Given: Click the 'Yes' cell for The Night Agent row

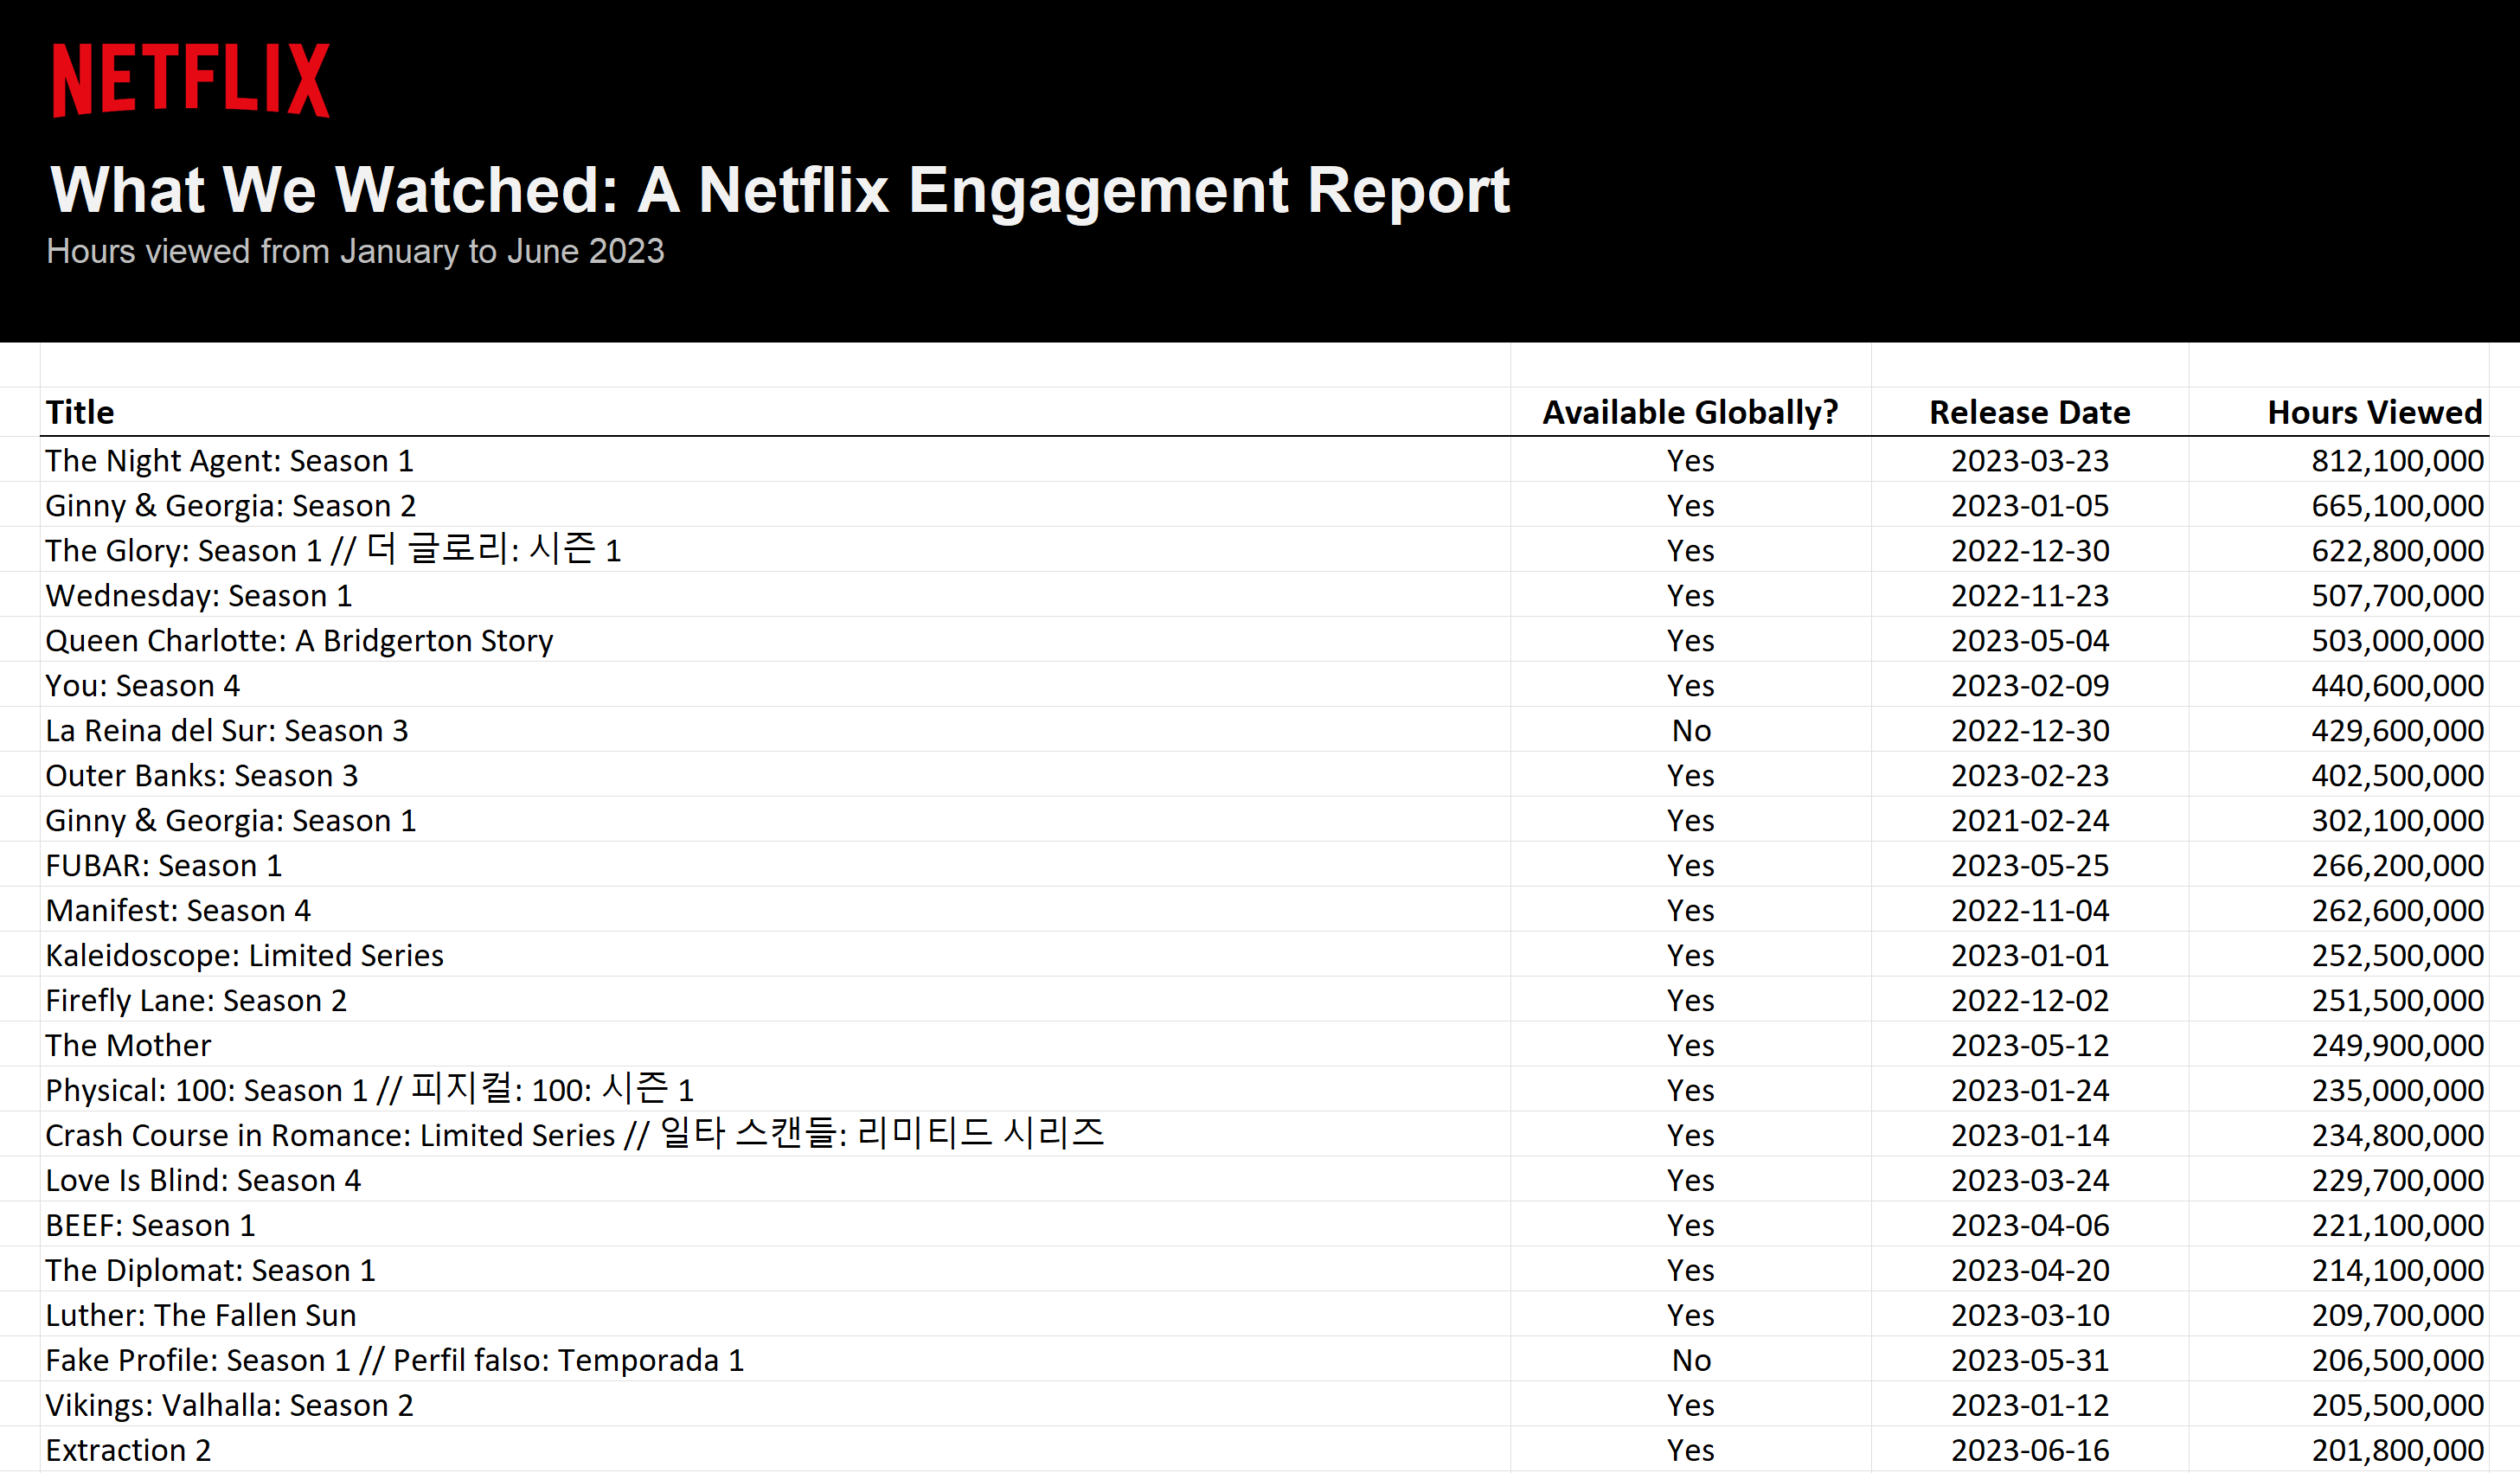Looking at the screenshot, I should (1690, 461).
